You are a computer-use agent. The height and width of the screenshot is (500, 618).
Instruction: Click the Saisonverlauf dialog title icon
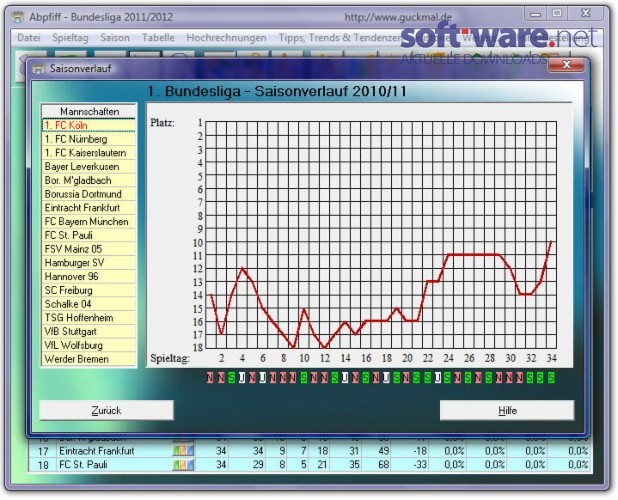point(38,69)
